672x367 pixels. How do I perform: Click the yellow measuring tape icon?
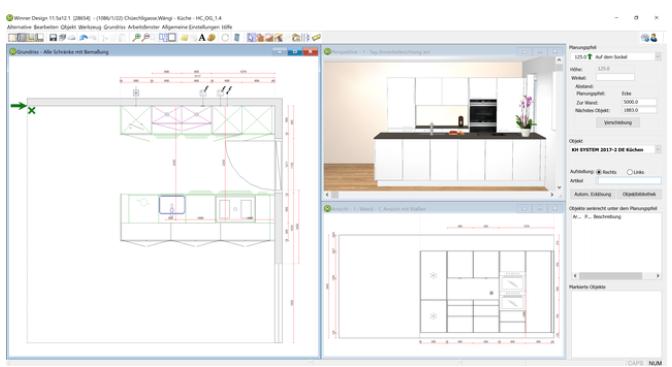point(316,38)
